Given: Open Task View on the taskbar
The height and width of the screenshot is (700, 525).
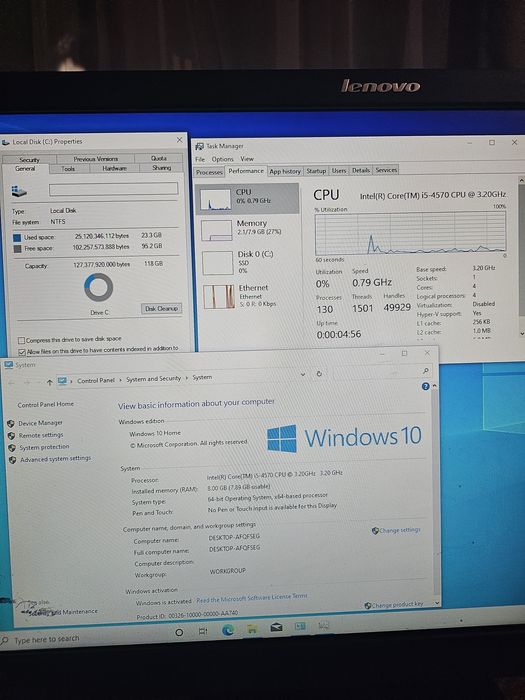Looking at the screenshot, I should (x=203, y=631).
